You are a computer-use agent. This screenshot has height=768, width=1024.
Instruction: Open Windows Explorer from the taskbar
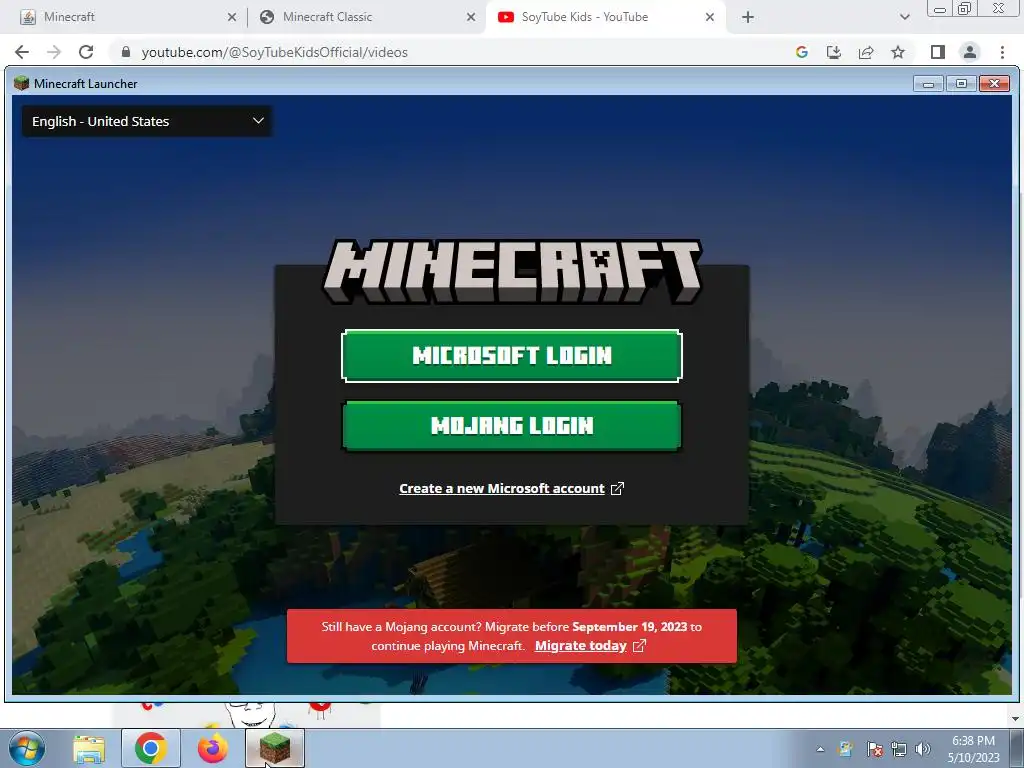click(x=89, y=749)
